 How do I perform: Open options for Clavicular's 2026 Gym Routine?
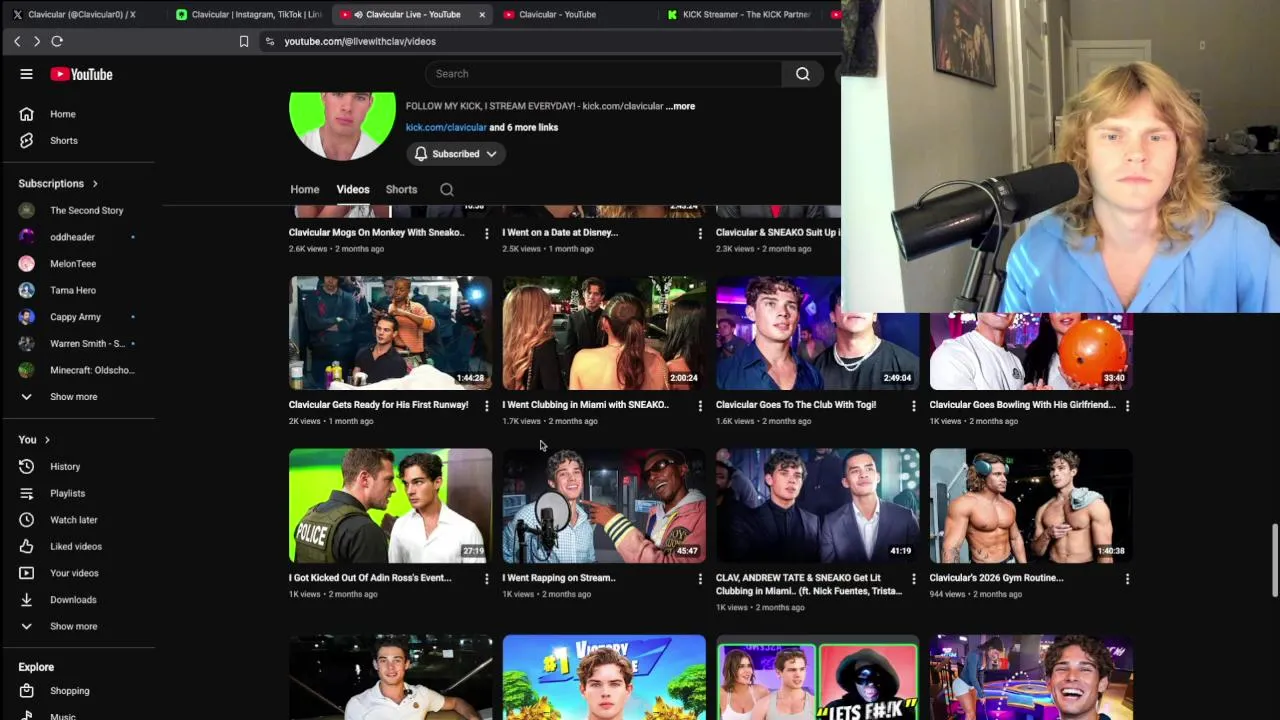pyautogui.click(x=1127, y=578)
